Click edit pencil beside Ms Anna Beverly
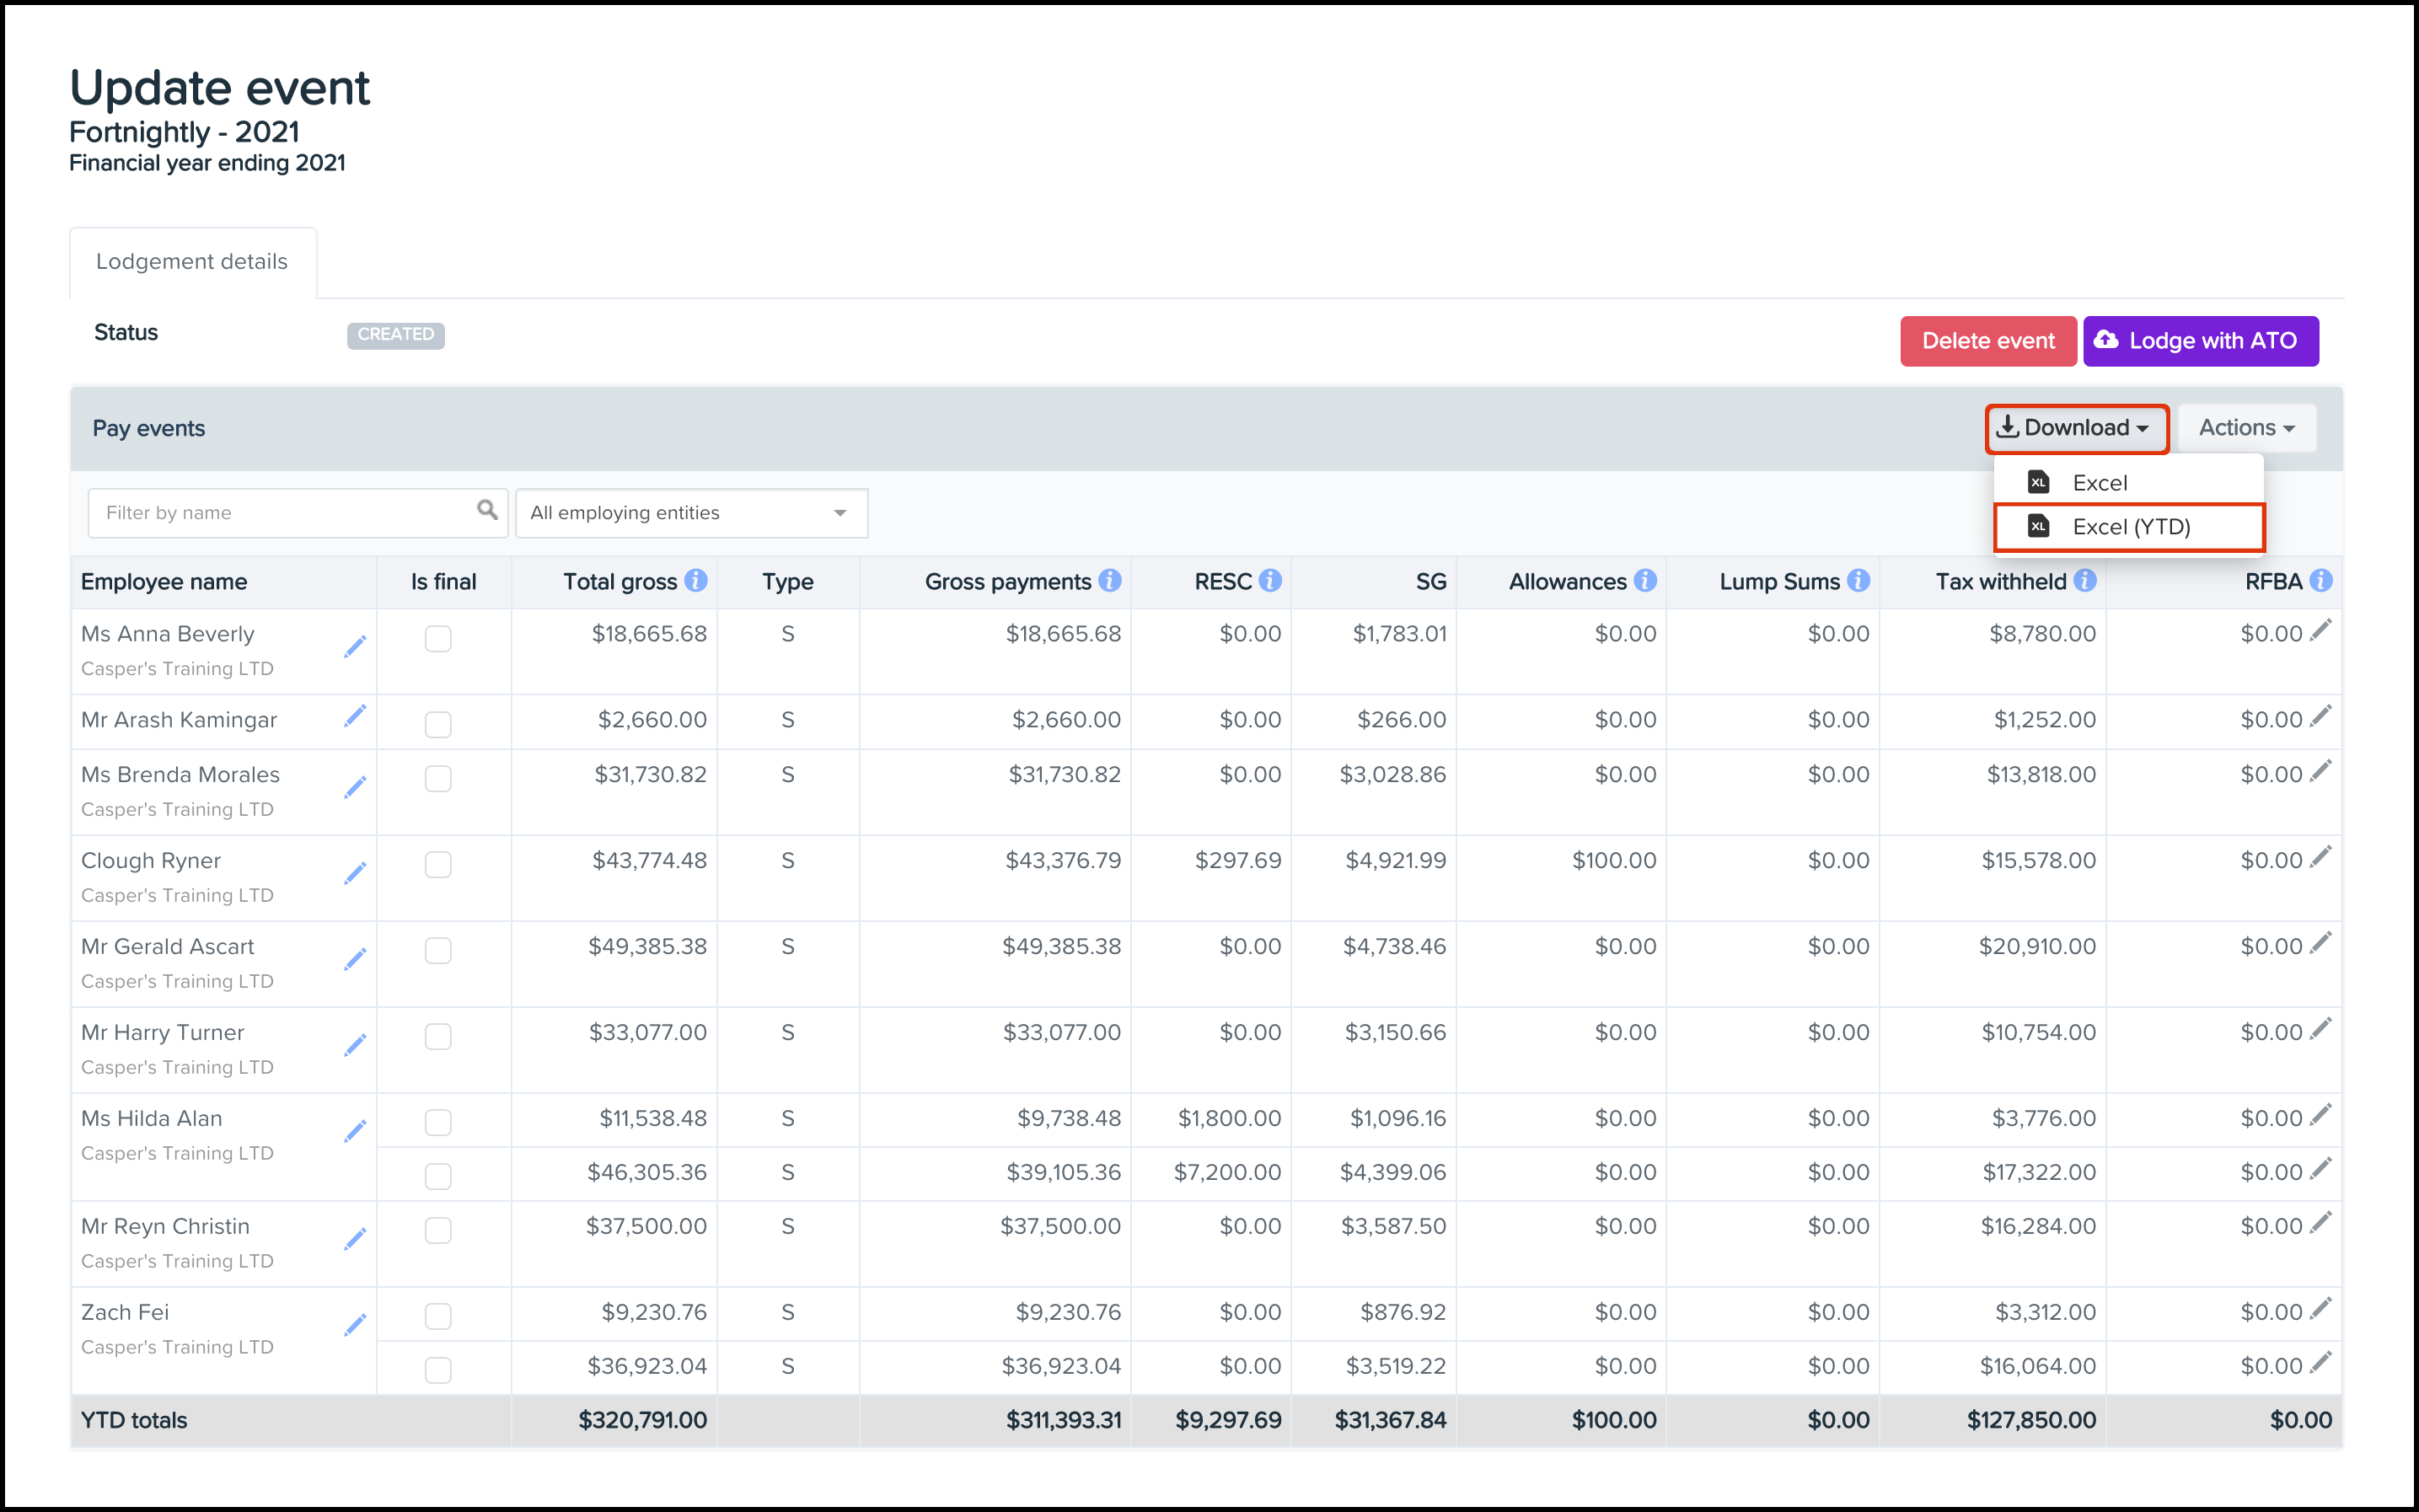Image resolution: width=2419 pixels, height=1512 pixels. pos(355,647)
